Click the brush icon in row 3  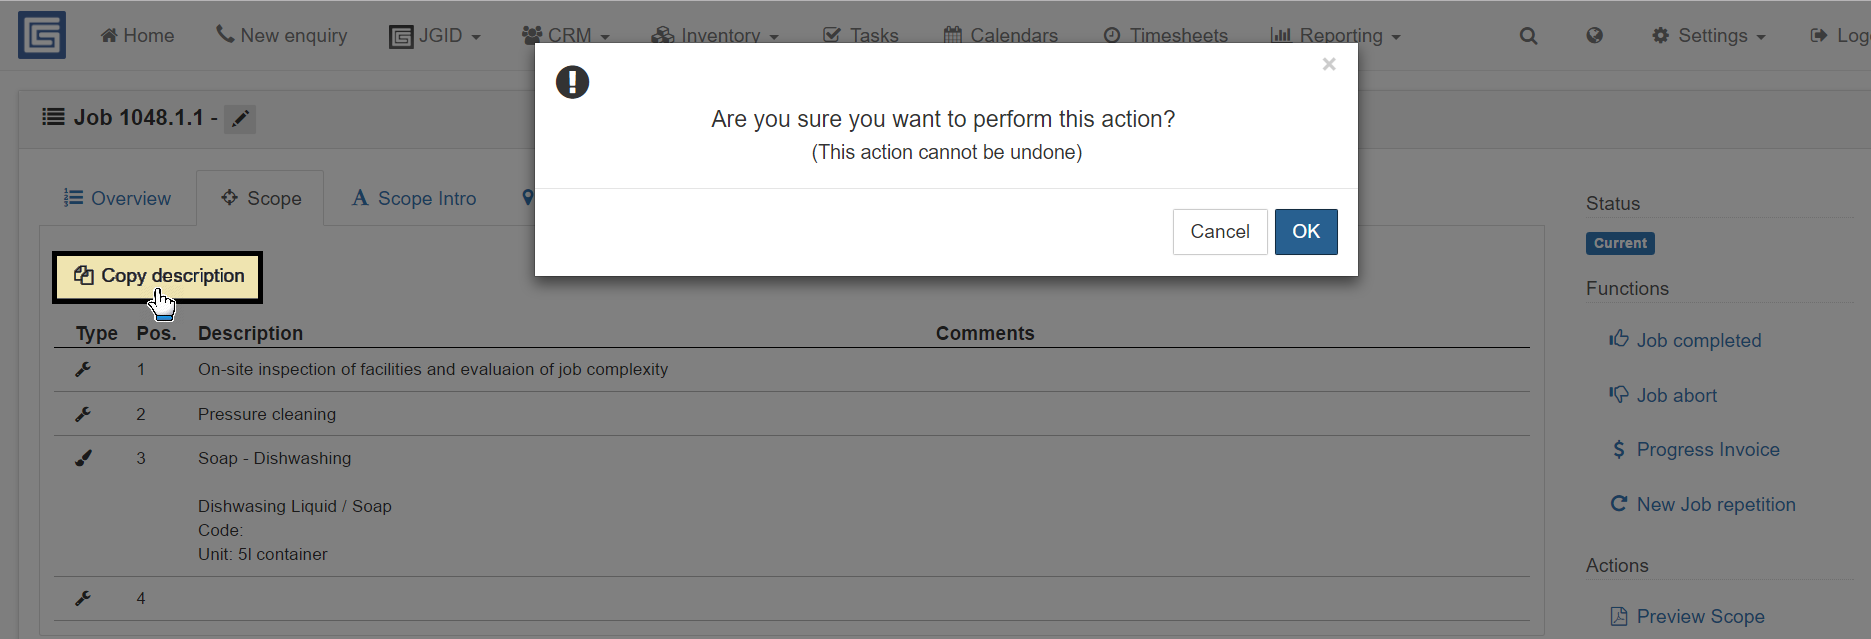[83, 458]
